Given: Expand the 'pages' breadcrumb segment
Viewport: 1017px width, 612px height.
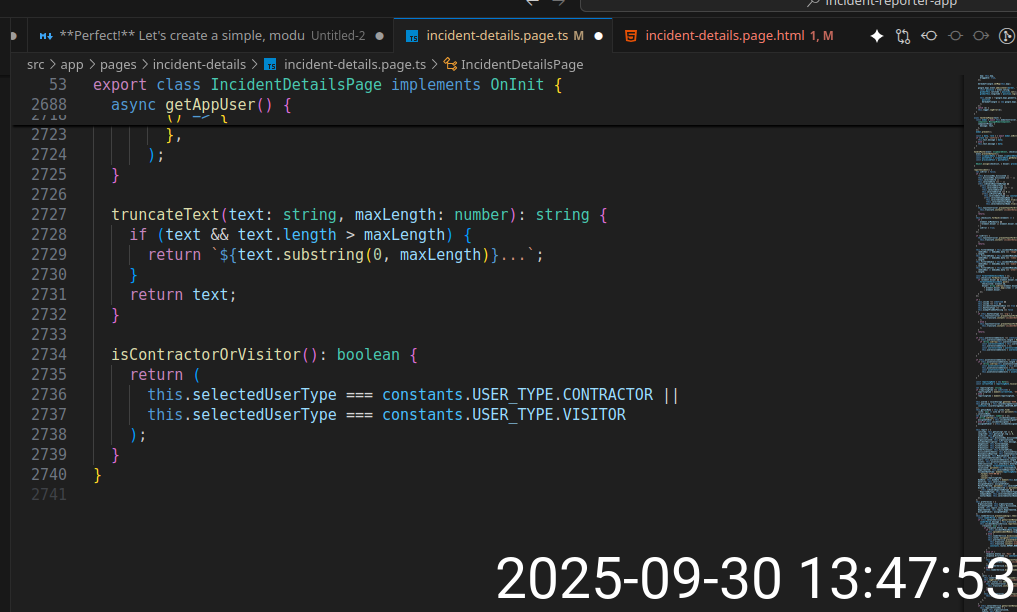Looking at the screenshot, I should click(118, 64).
